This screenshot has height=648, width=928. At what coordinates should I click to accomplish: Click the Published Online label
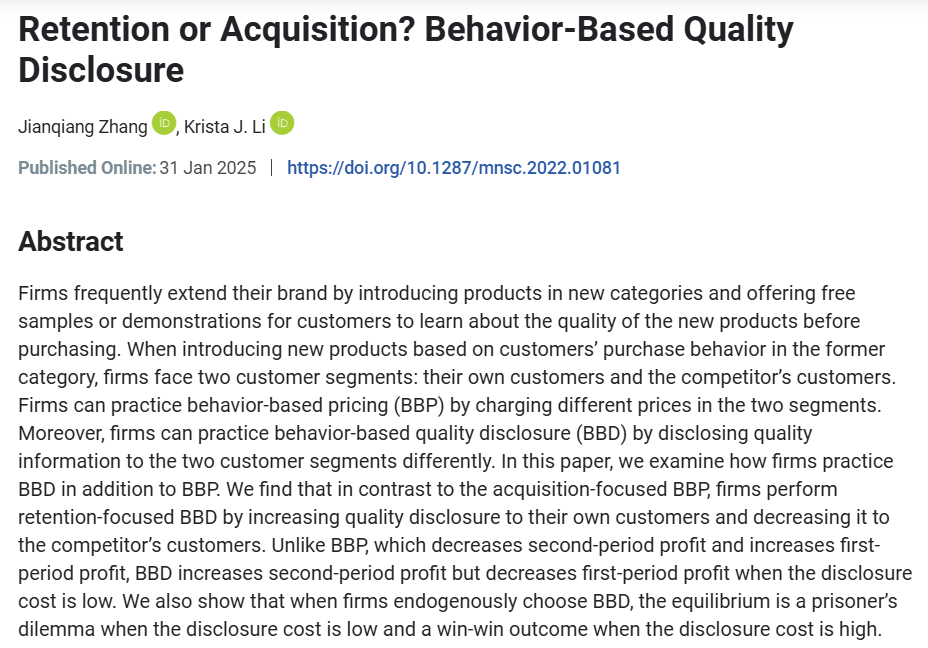[87, 168]
